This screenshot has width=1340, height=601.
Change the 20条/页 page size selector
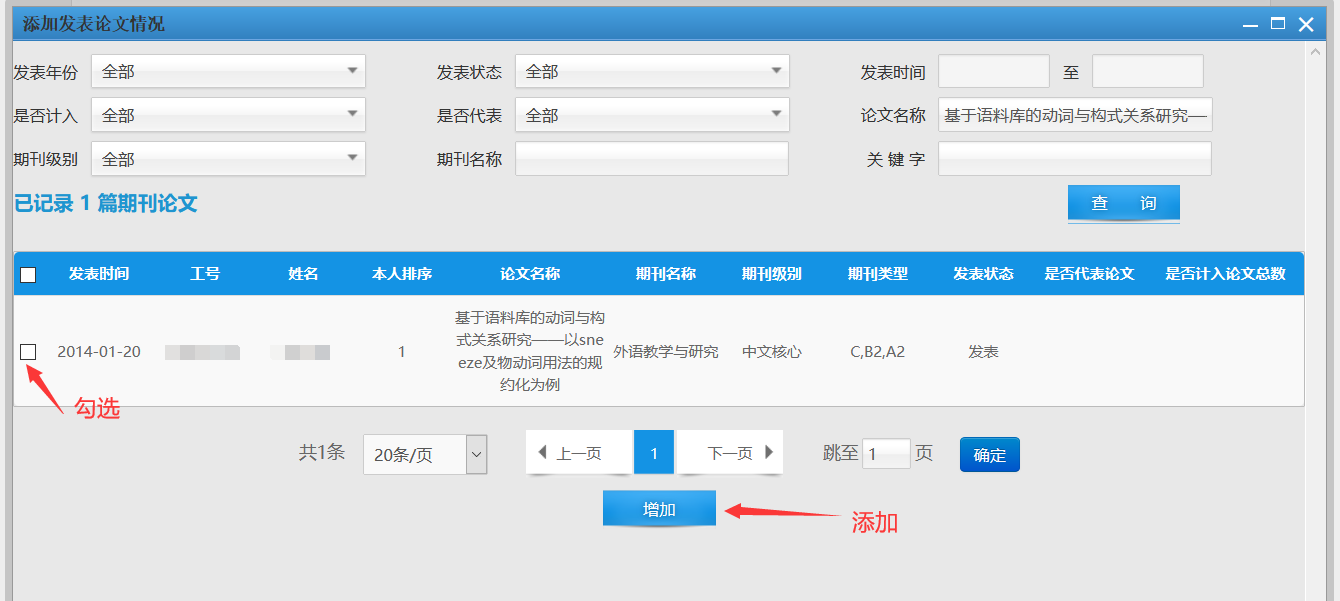click(424, 455)
